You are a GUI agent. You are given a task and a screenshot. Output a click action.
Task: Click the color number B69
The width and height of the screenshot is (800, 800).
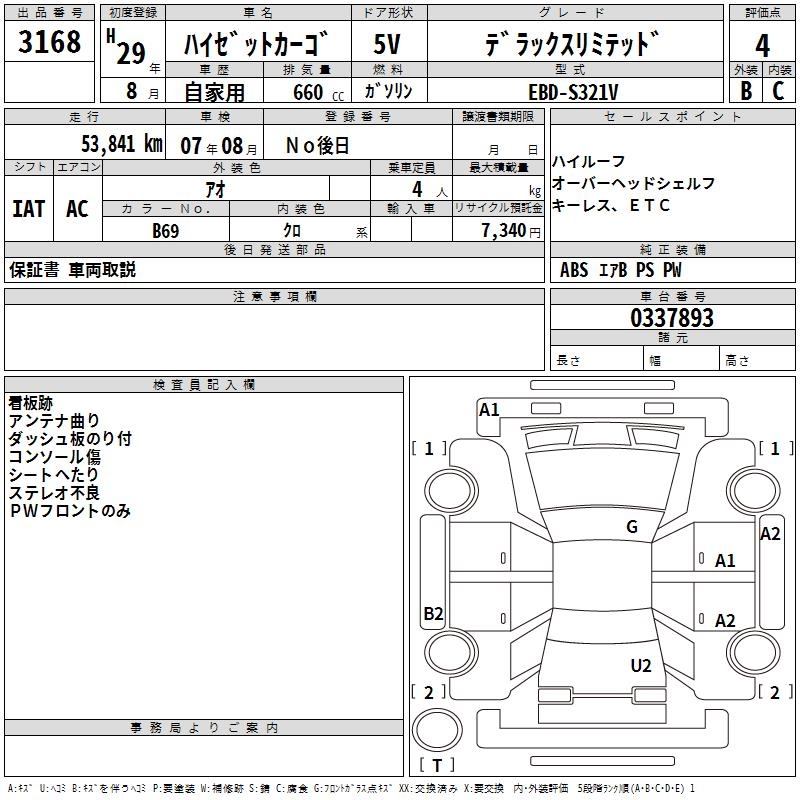[x=166, y=231]
